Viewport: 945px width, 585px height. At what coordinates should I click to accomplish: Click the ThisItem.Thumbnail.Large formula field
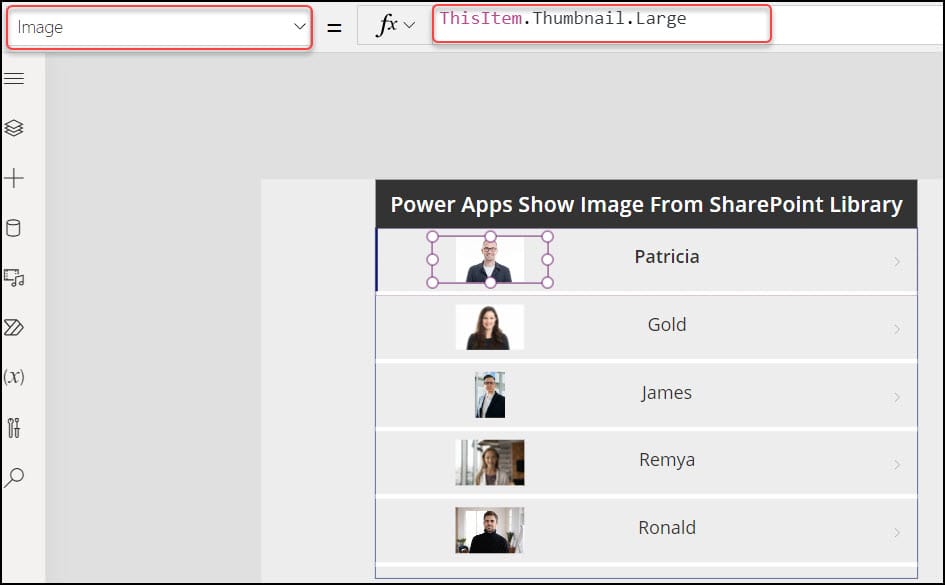[601, 23]
